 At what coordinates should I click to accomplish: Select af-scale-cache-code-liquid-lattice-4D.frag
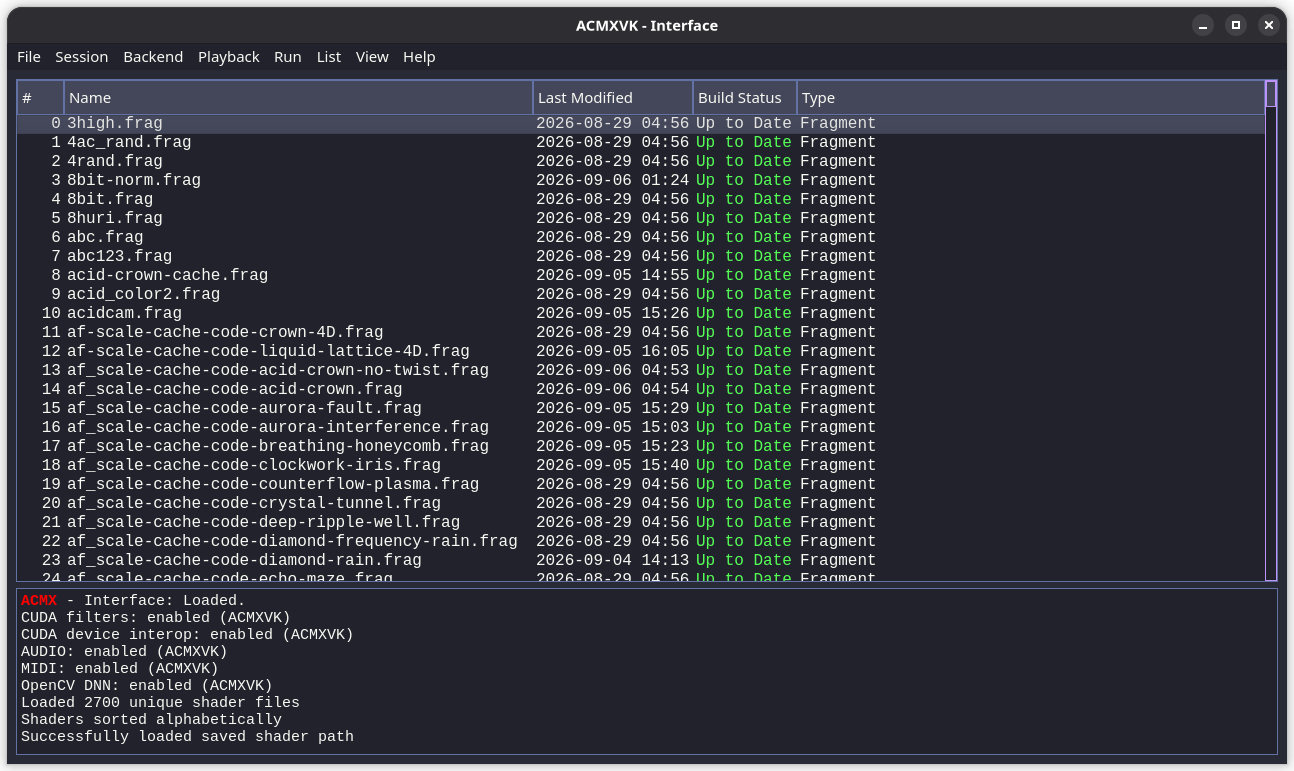pyautogui.click(x=641, y=352)
